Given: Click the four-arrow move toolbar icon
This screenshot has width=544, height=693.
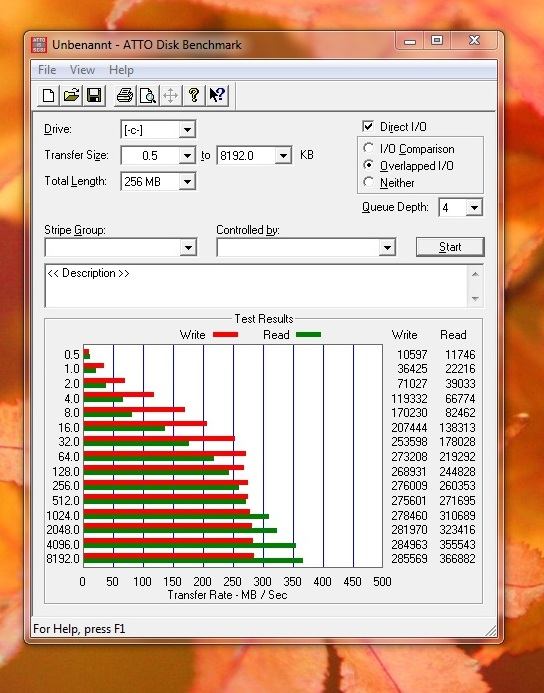Looking at the screenshot, I should coord(171,95).
